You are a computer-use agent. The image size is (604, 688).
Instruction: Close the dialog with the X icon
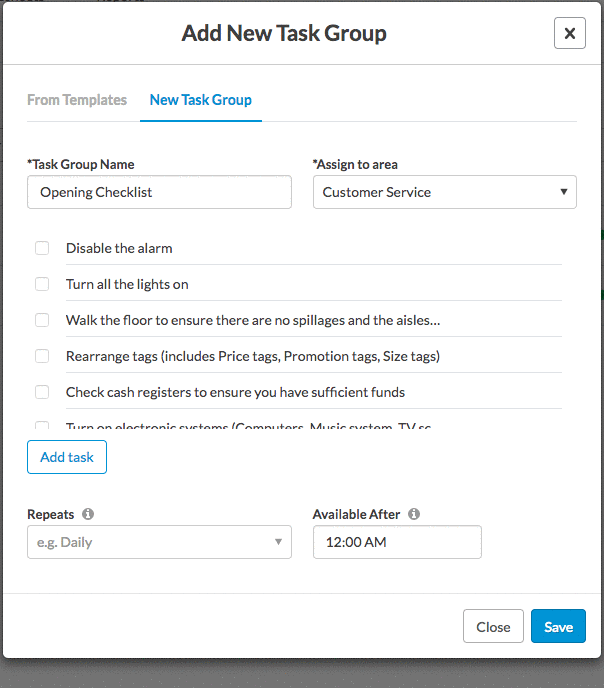pyautogui.click(x=569, y=33)
